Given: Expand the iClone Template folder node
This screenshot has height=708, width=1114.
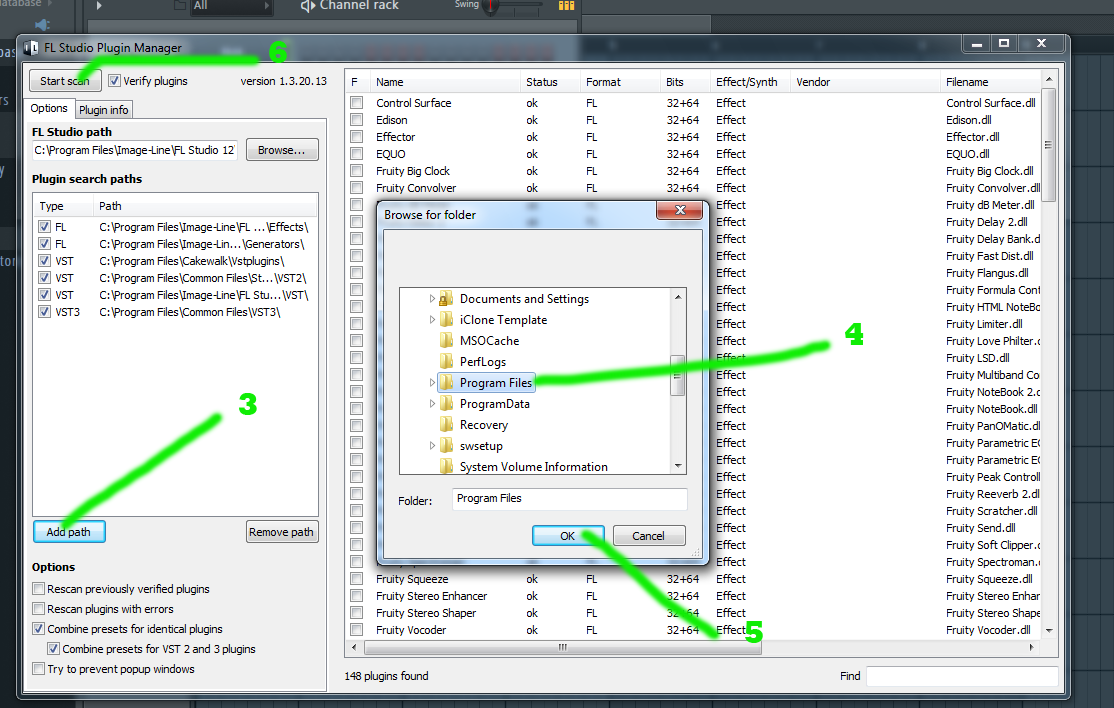Looking at the screenshot, I should pos(432,320).
